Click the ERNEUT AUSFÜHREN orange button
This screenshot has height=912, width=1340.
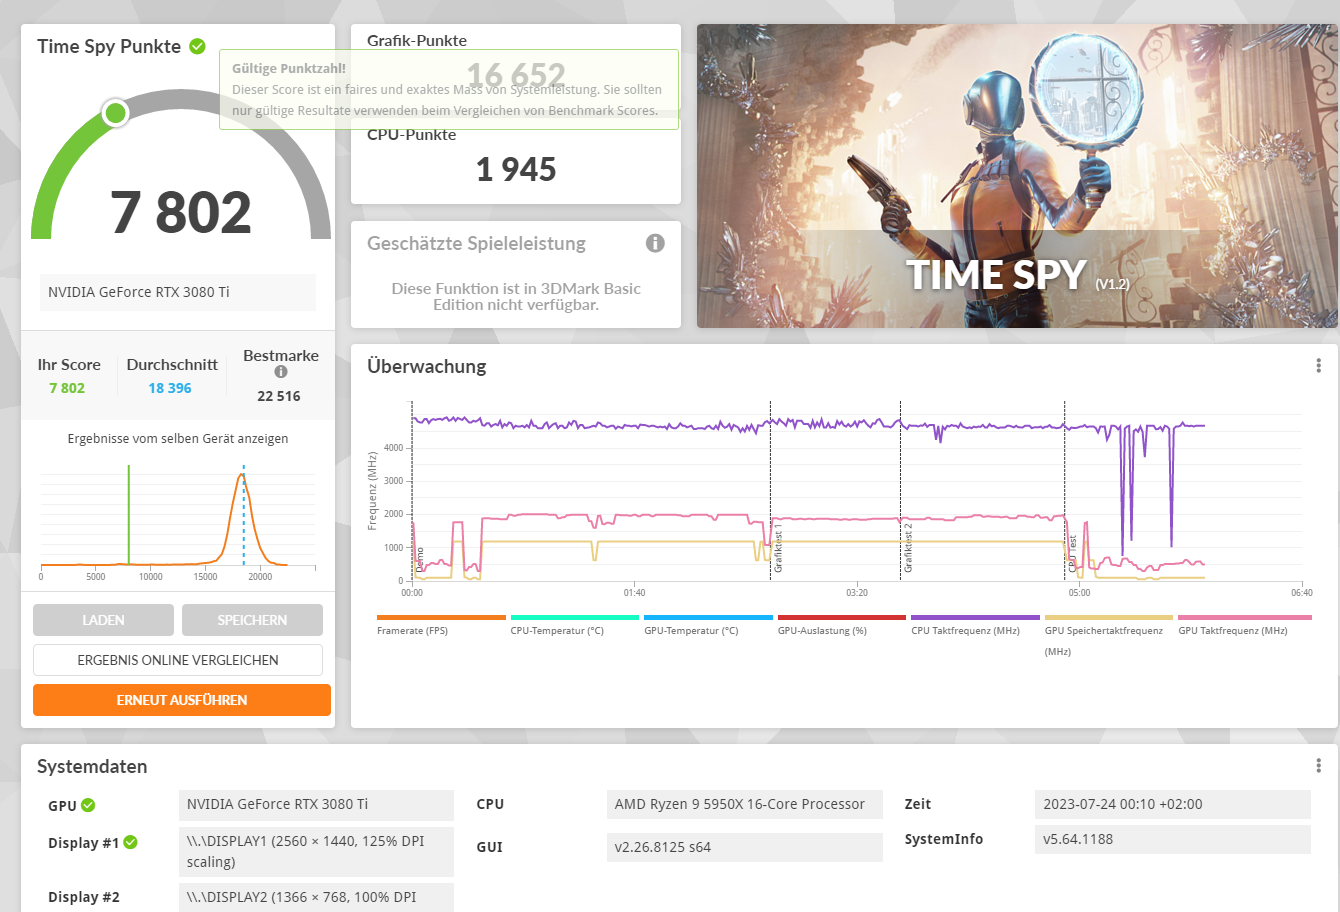point(182,700)
